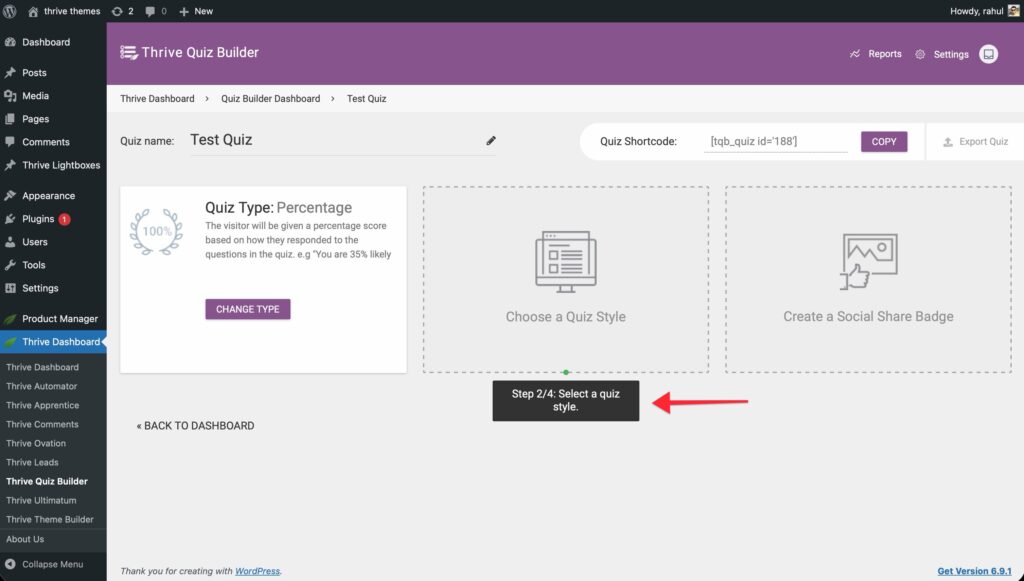Open the updates icon showing 2

124,11
